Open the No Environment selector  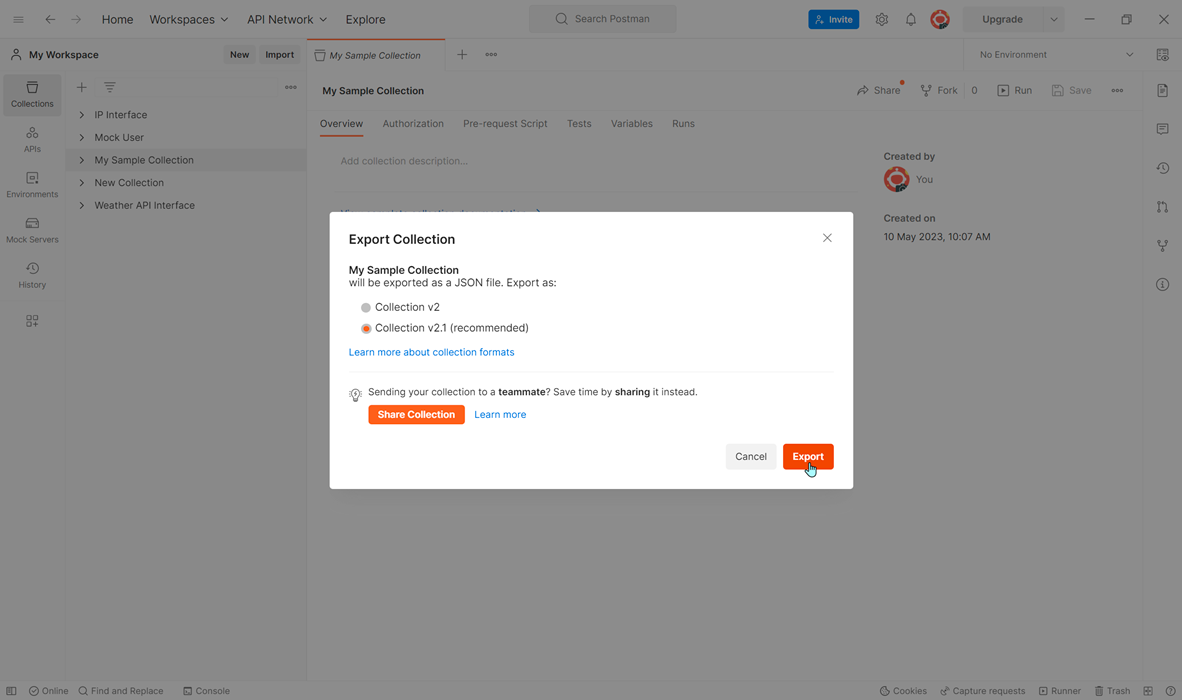[1055, 54]
